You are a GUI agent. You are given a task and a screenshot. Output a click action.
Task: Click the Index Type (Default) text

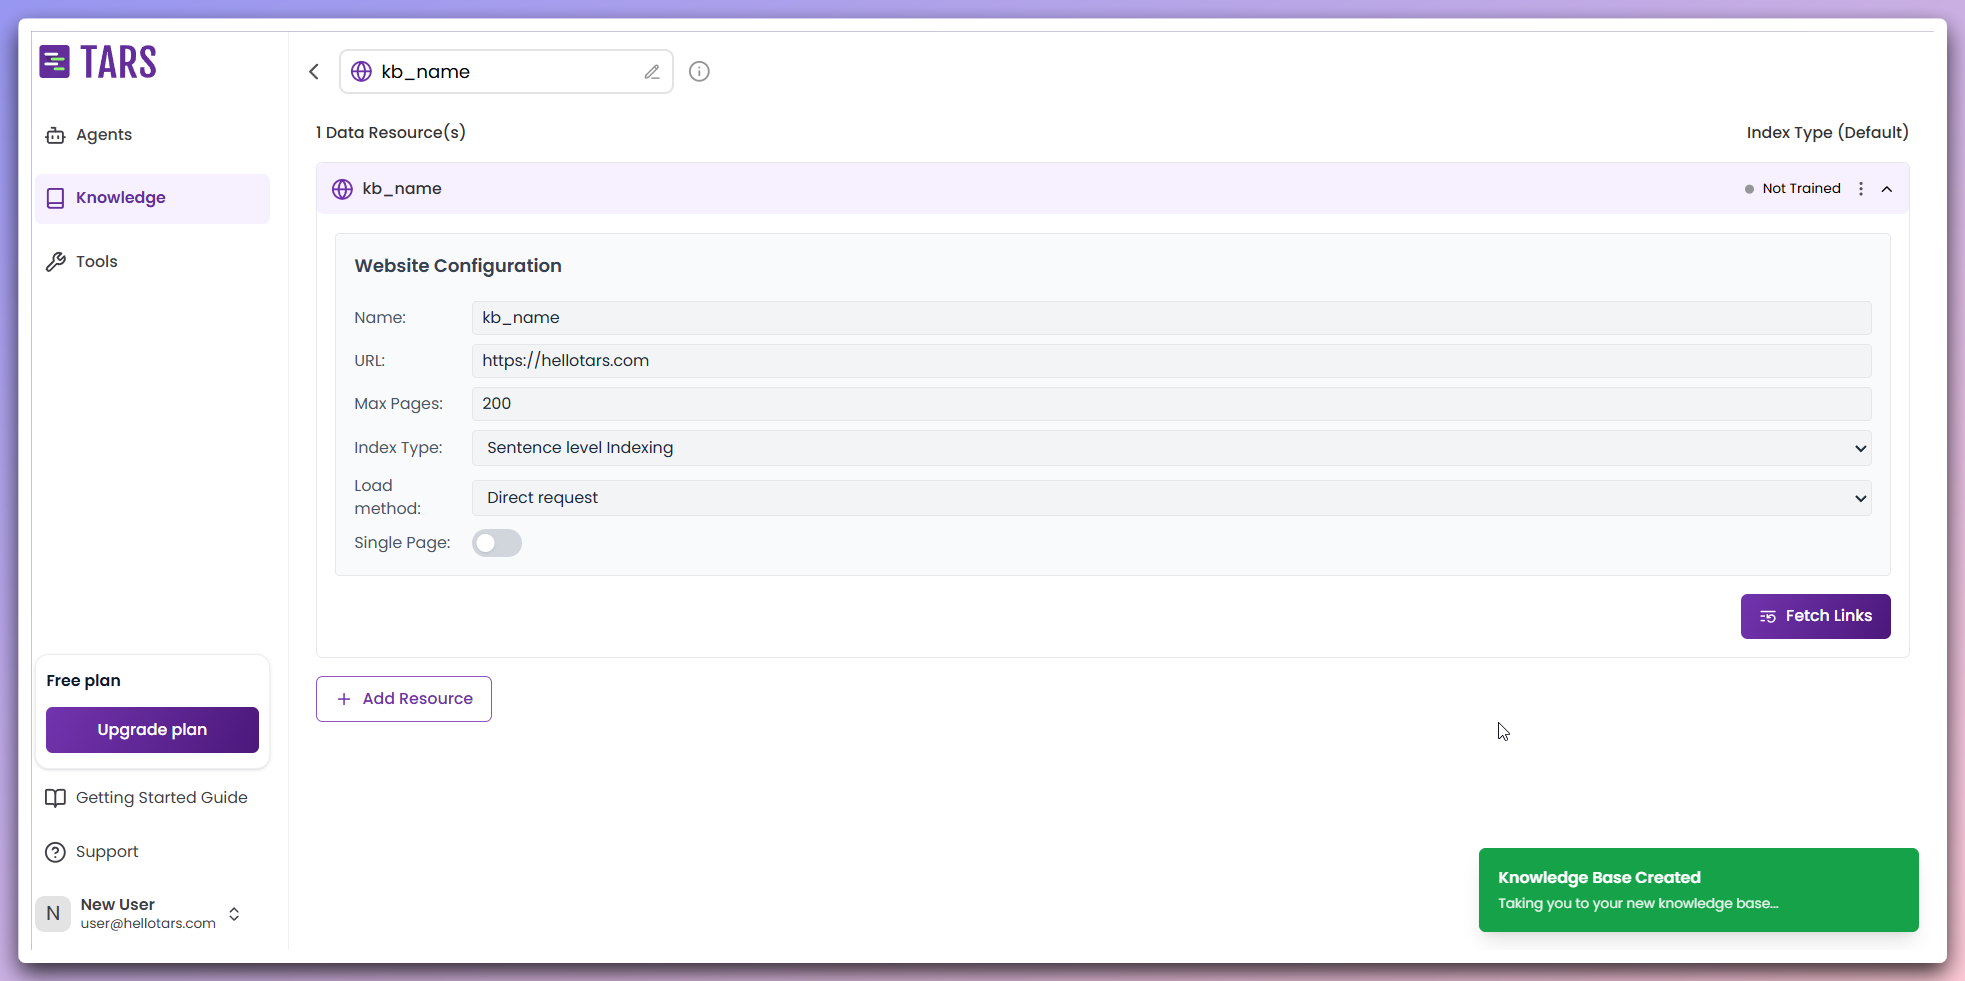(1827, 133)
